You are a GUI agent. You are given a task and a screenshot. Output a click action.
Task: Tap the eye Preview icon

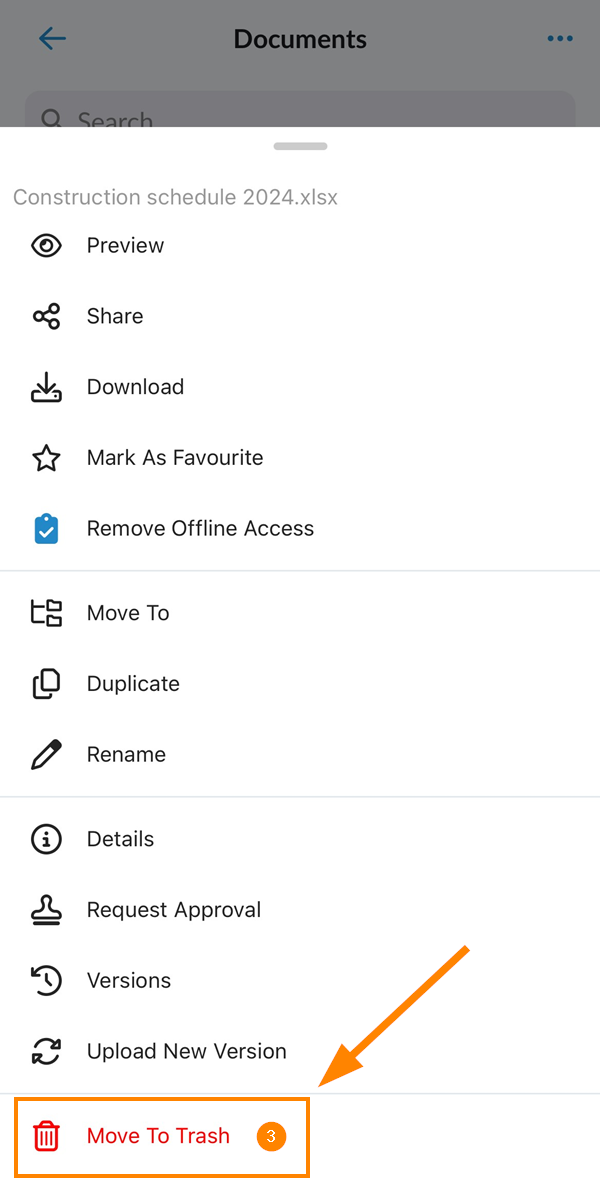pyautogui.click(x=46, y=246)
